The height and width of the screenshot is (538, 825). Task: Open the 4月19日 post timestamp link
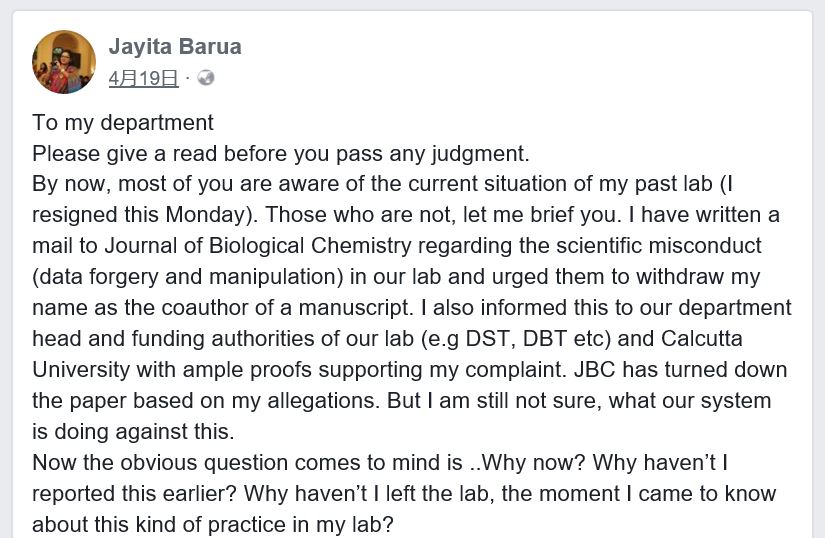pyautogui.click(x=144, y=78)
